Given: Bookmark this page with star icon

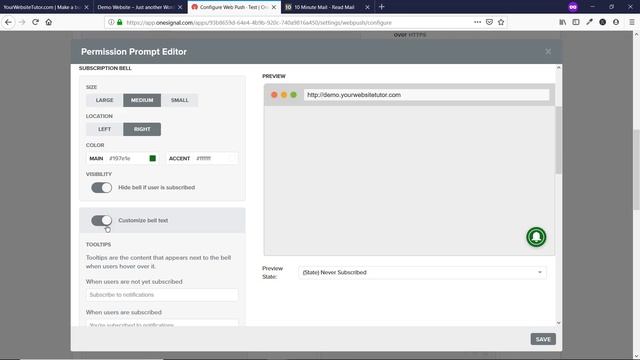Looking at the screenshot, I should pos(501,22).
